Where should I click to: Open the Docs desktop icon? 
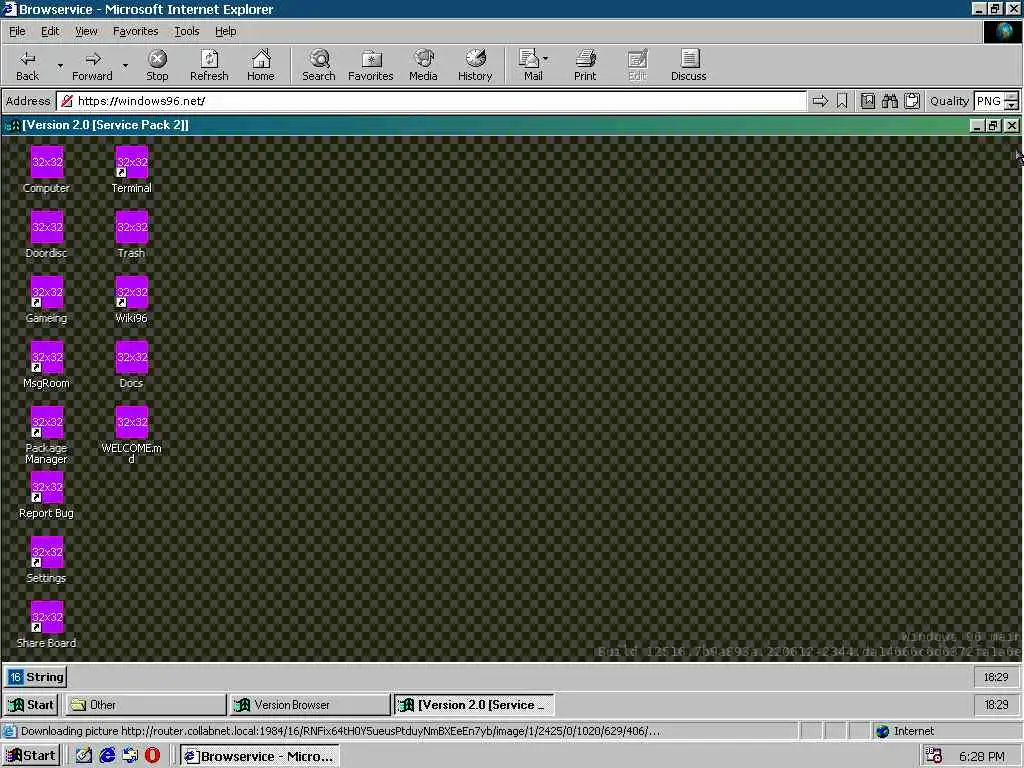pos(131,365)
